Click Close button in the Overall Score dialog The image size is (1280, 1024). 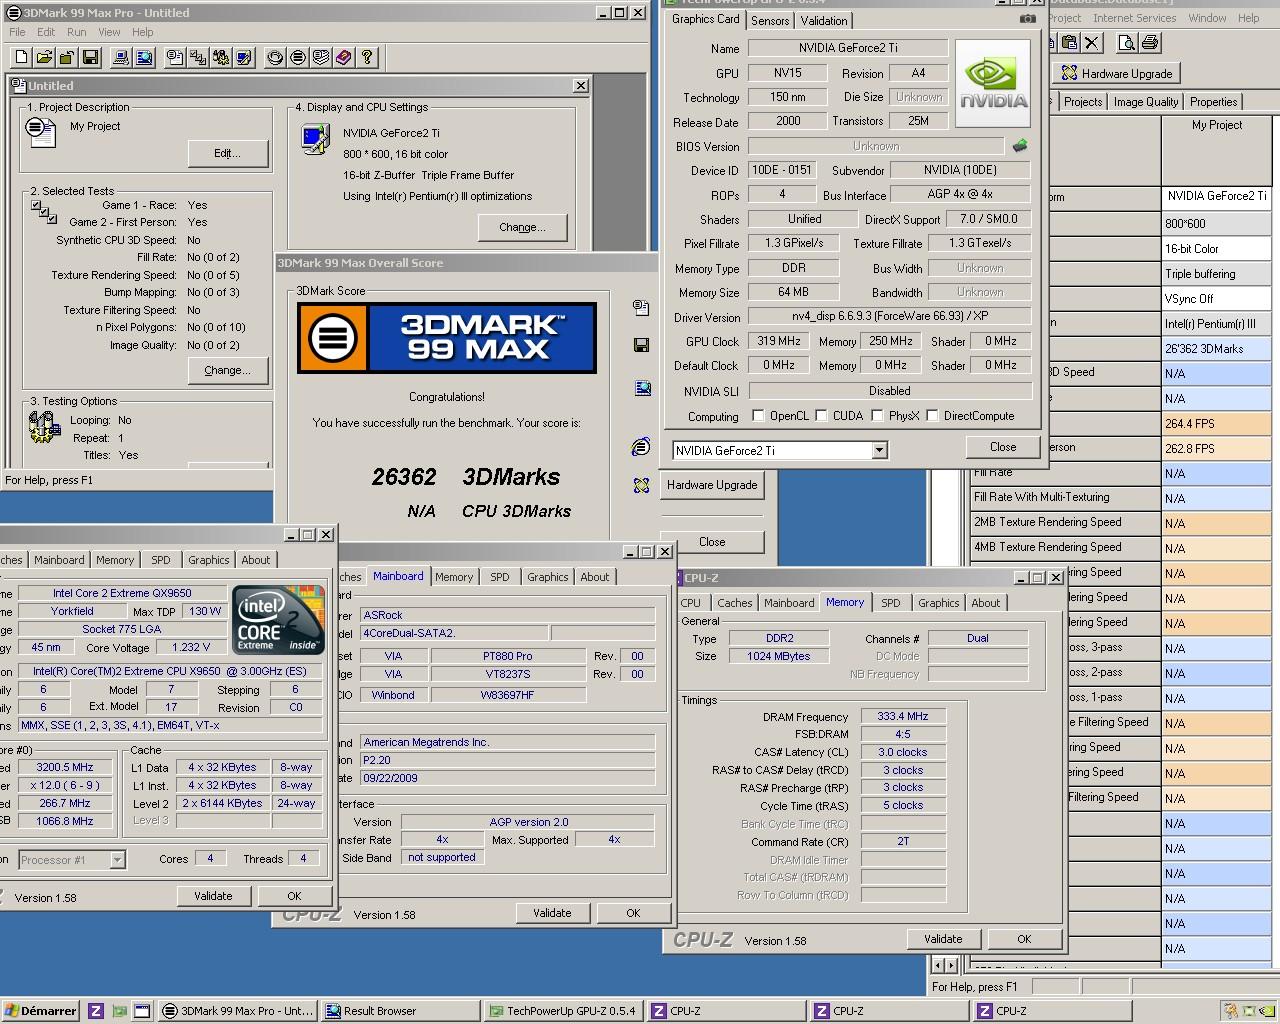coord(712,542)
